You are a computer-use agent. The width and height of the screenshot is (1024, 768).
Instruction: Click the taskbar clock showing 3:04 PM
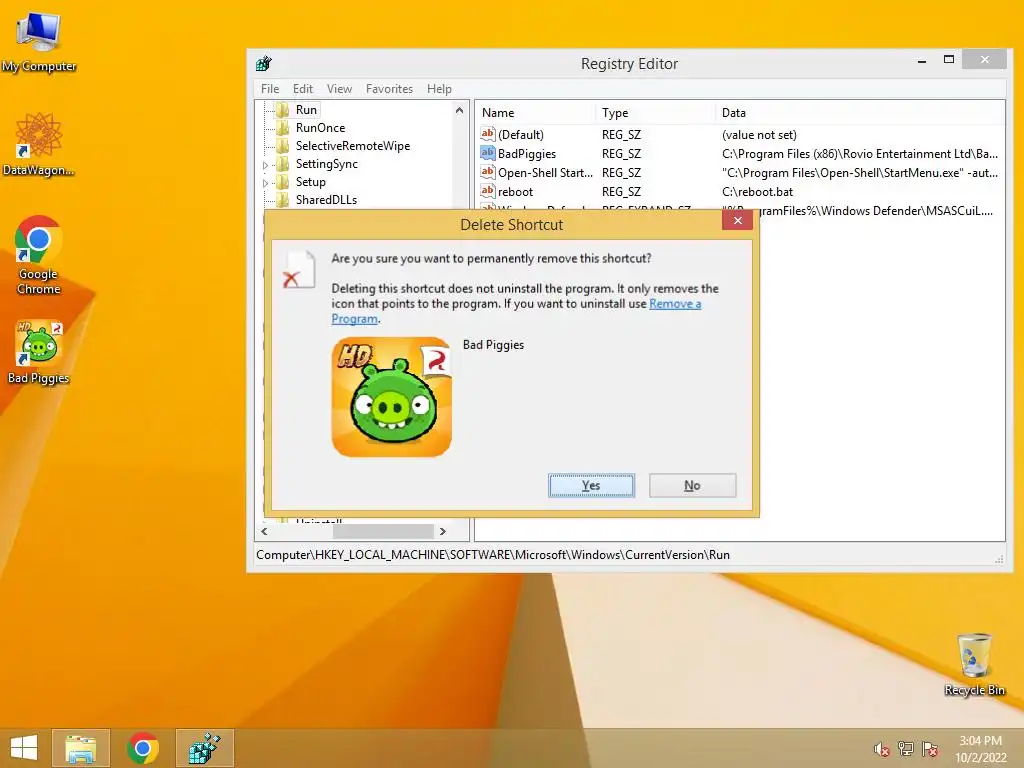click(x=980, y=749)
